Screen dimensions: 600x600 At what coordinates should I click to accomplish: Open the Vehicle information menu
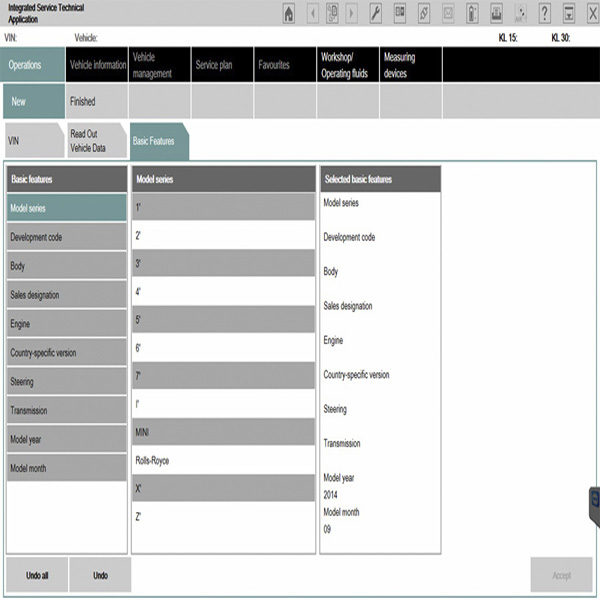pyautogui.click(x=96, y=65)
